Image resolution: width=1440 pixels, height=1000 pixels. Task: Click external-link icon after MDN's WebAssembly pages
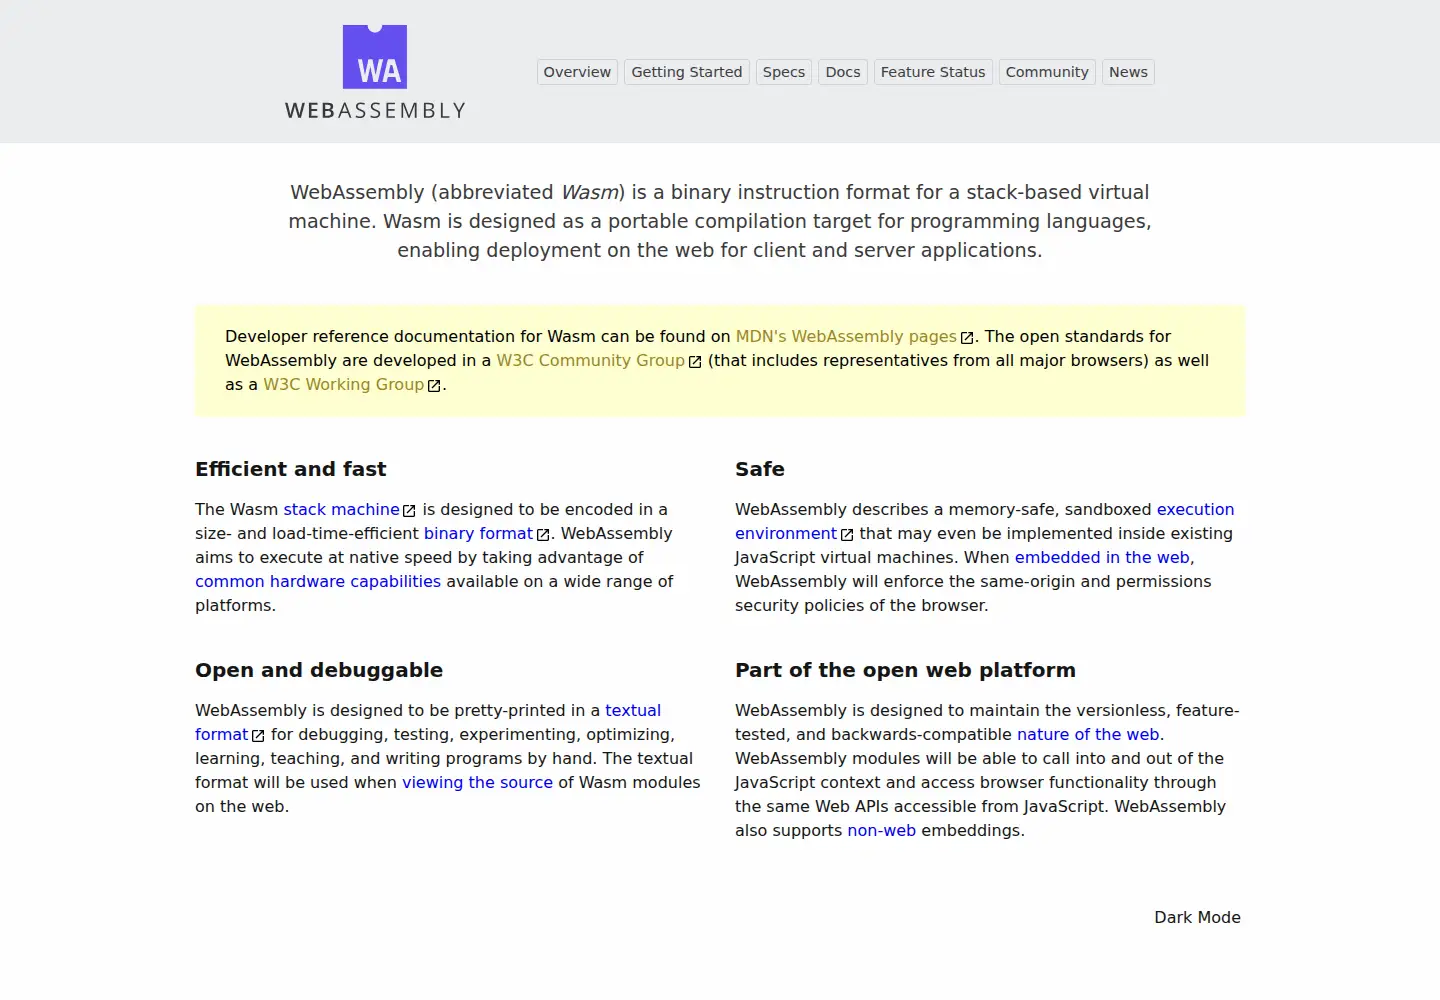967,338
